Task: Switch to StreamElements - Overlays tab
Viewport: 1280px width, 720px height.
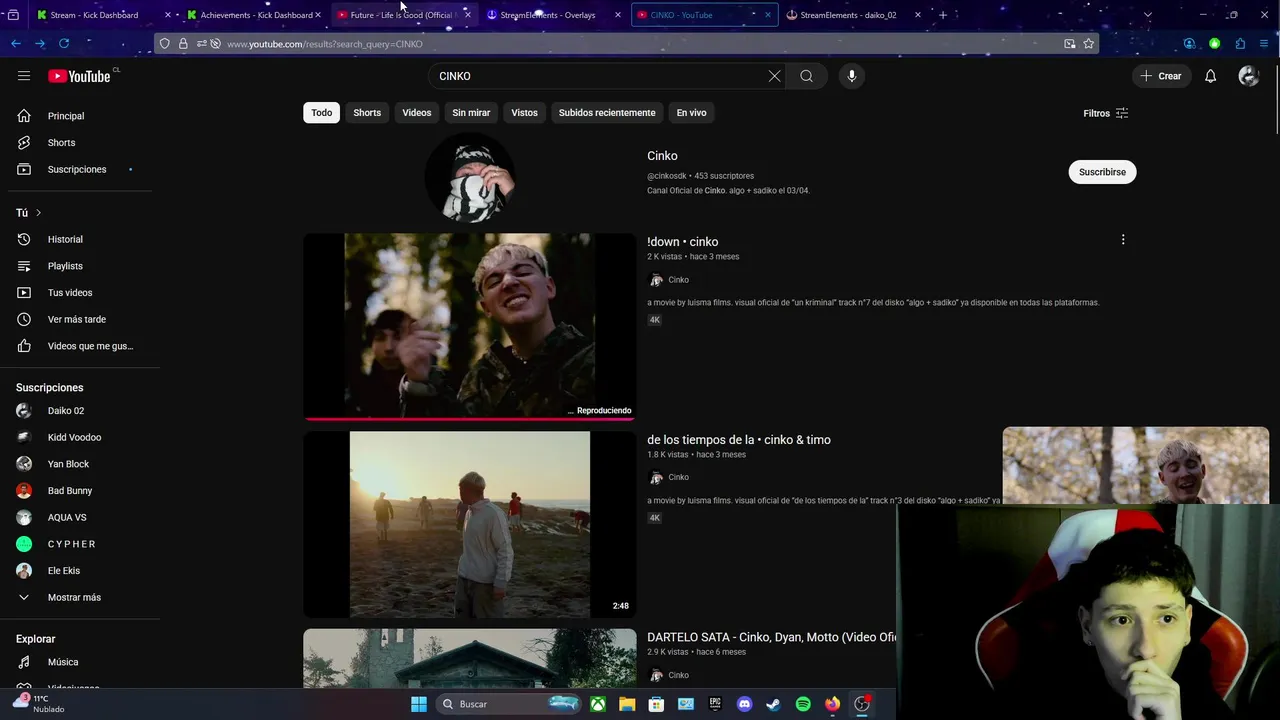Action: coord(554,15)
